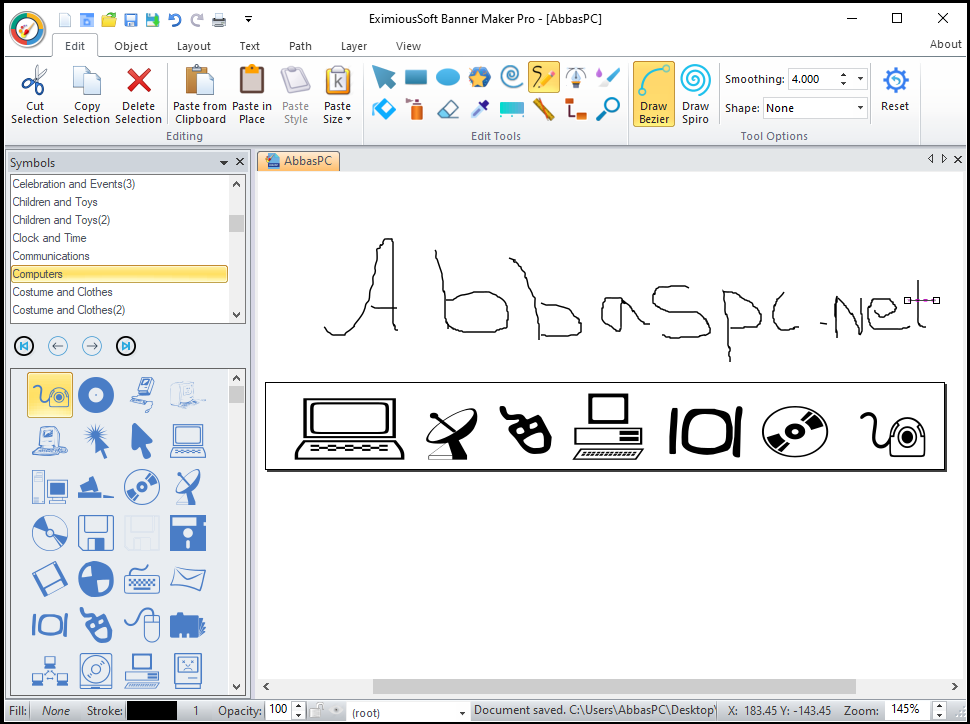Screen dimensions: 970x724
Task: Open the Path ribbon tab
Action: 300,46
